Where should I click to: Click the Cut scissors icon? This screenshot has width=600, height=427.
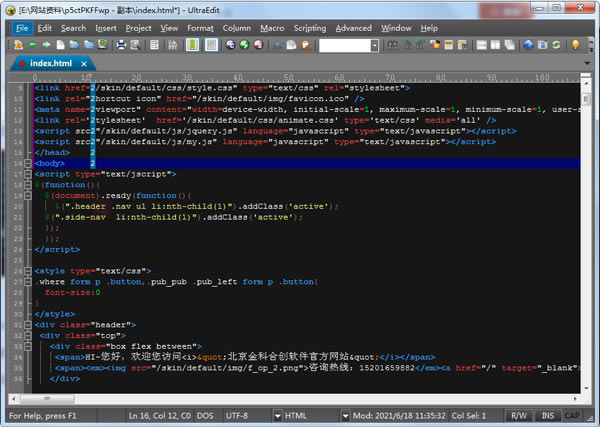277,45
